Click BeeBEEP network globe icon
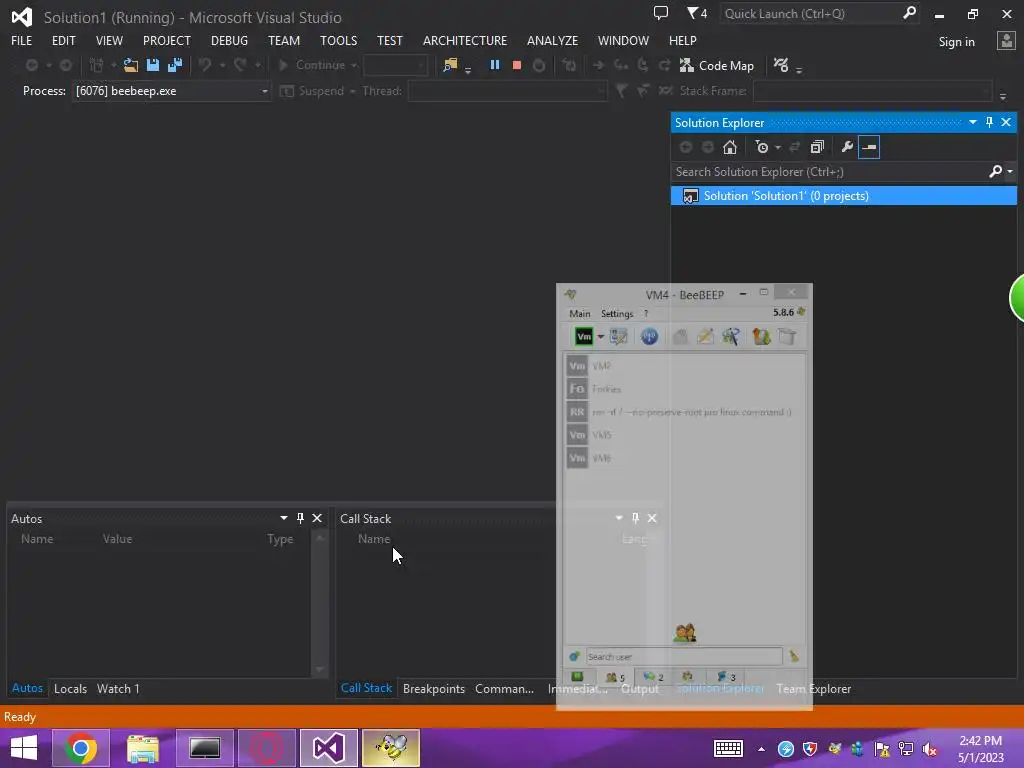Screen dimensions: 1024x768 point(649,337)
